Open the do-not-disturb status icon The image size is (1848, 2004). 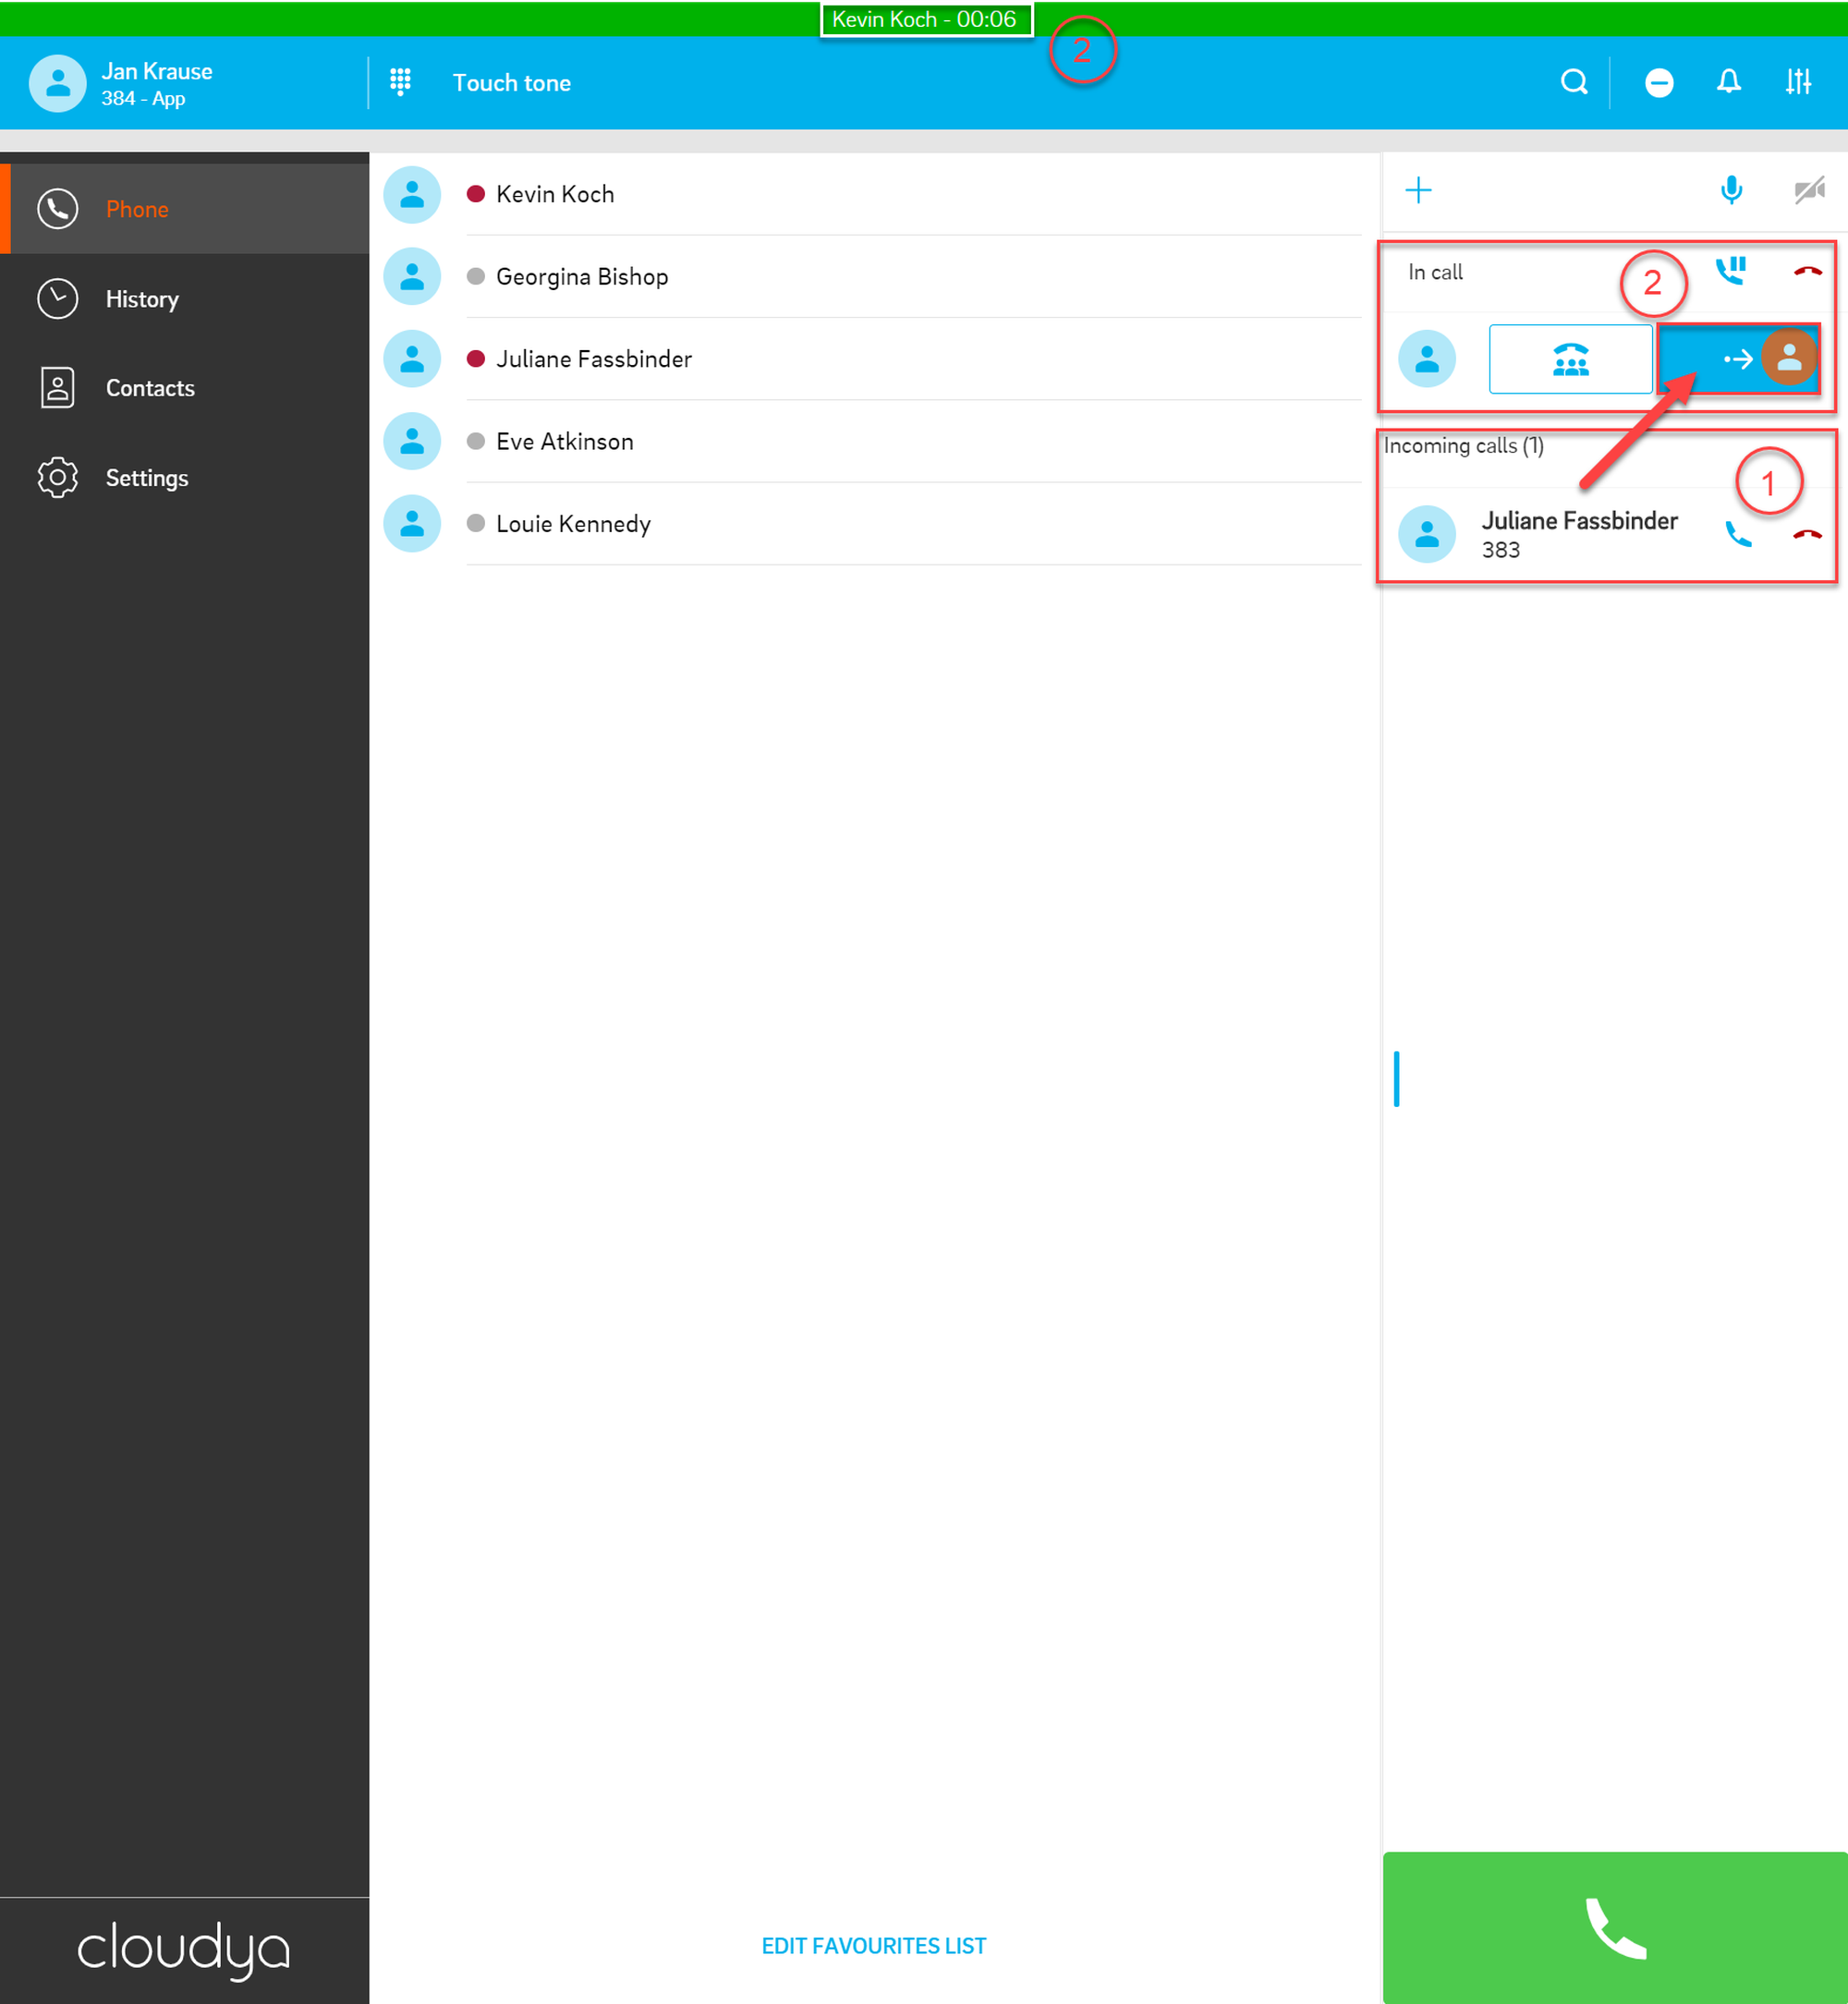(1659, 82)
